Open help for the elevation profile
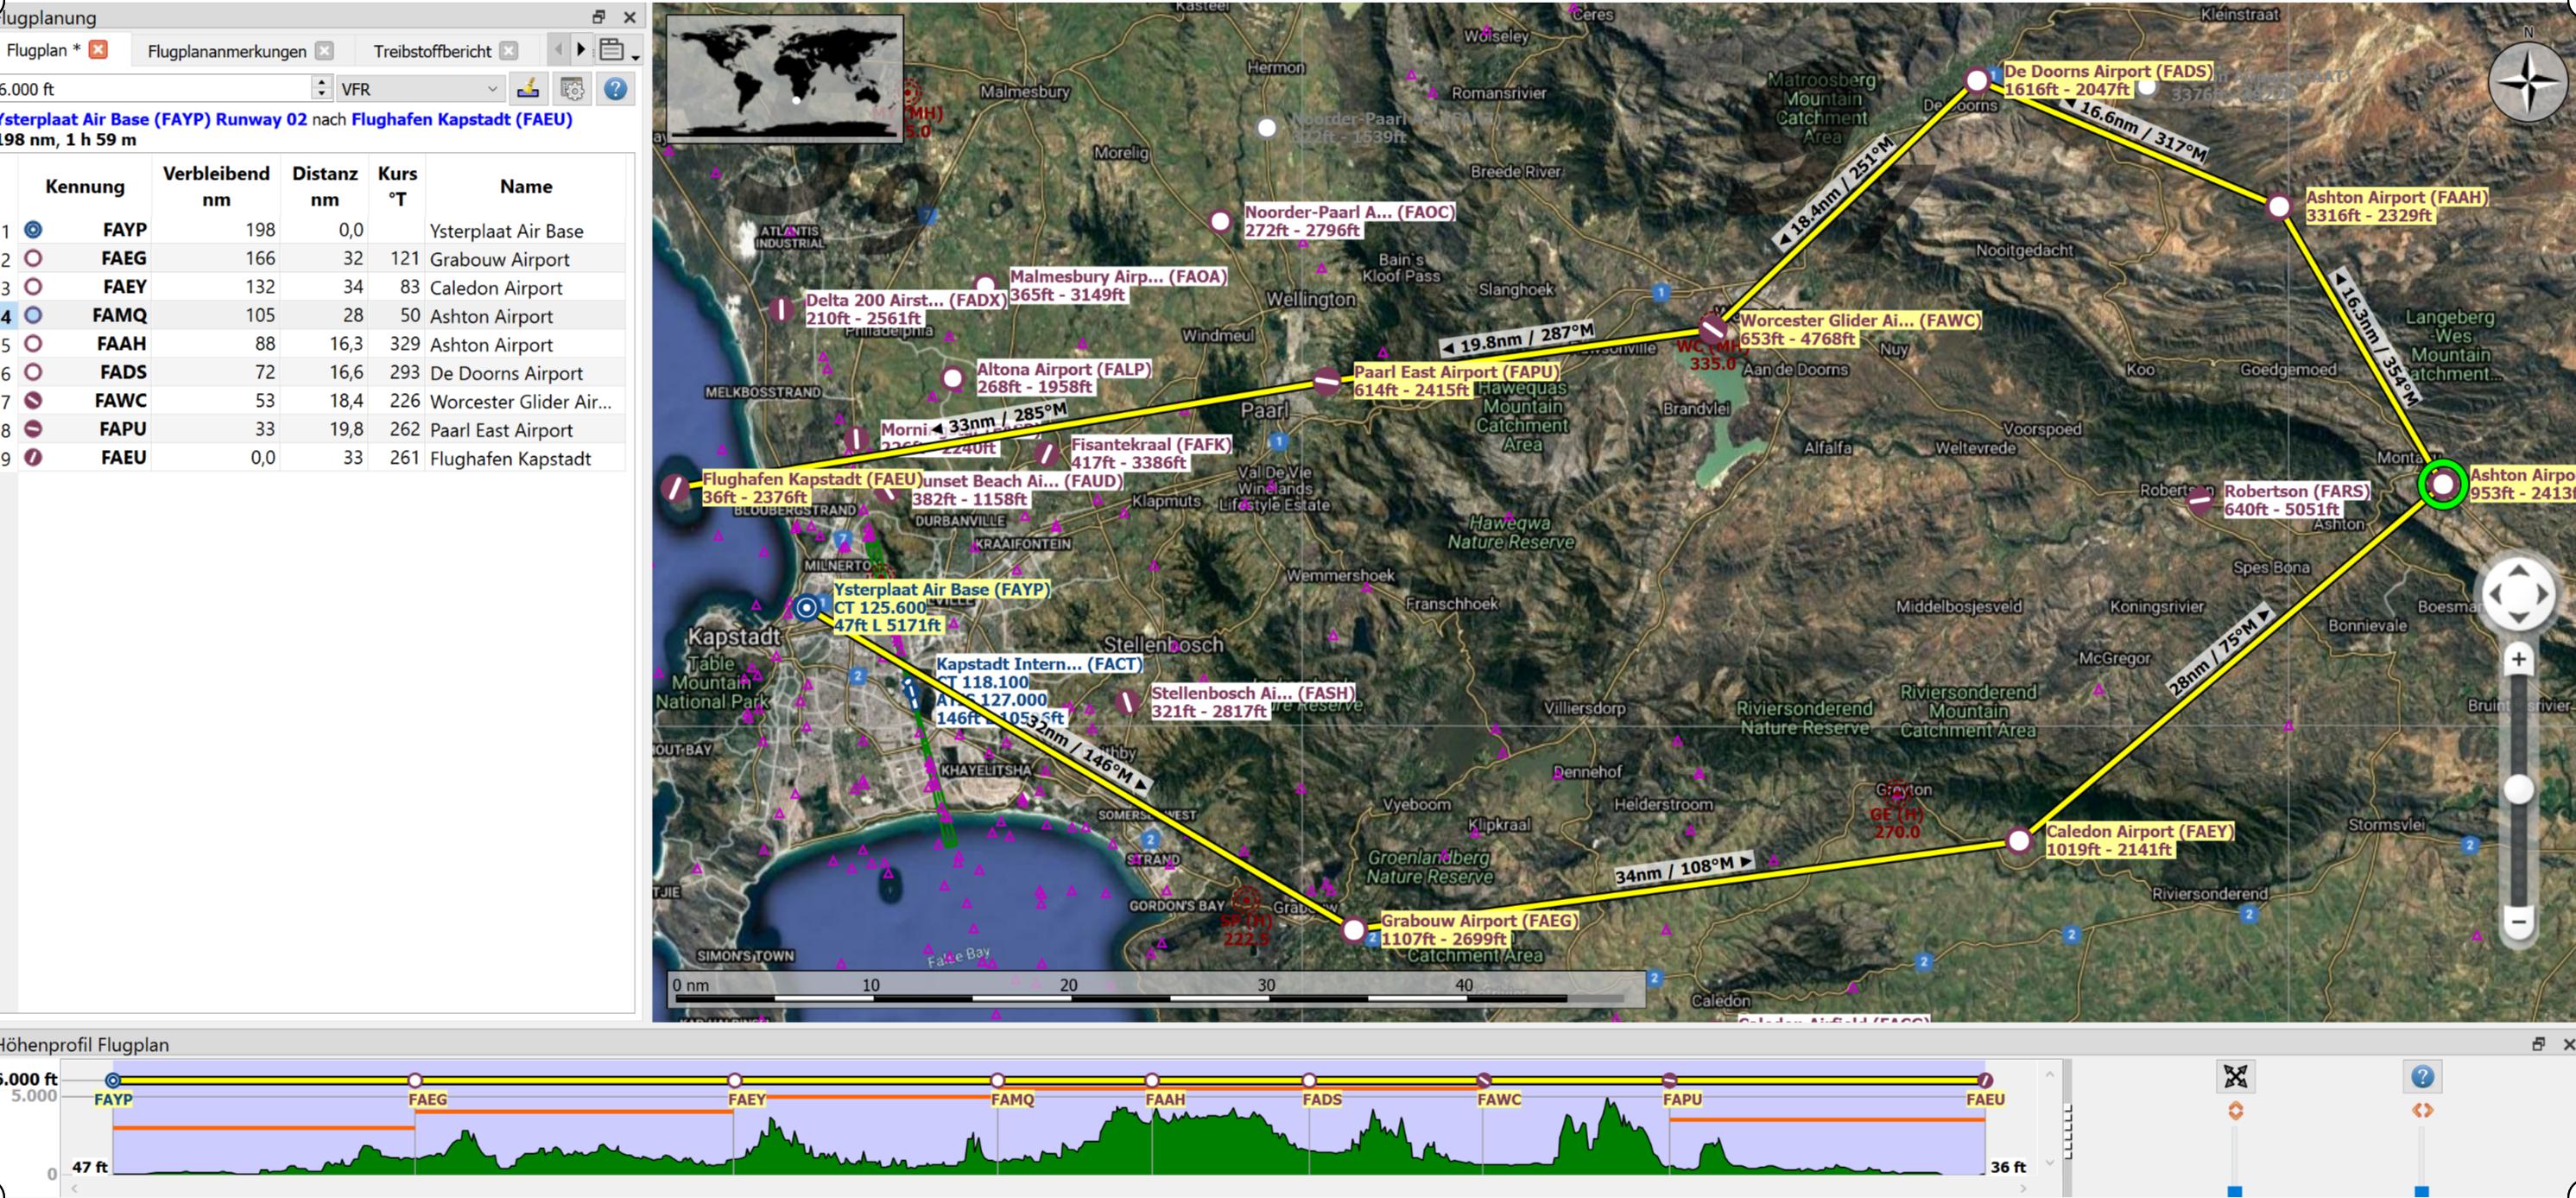 click(2422, 1077)
